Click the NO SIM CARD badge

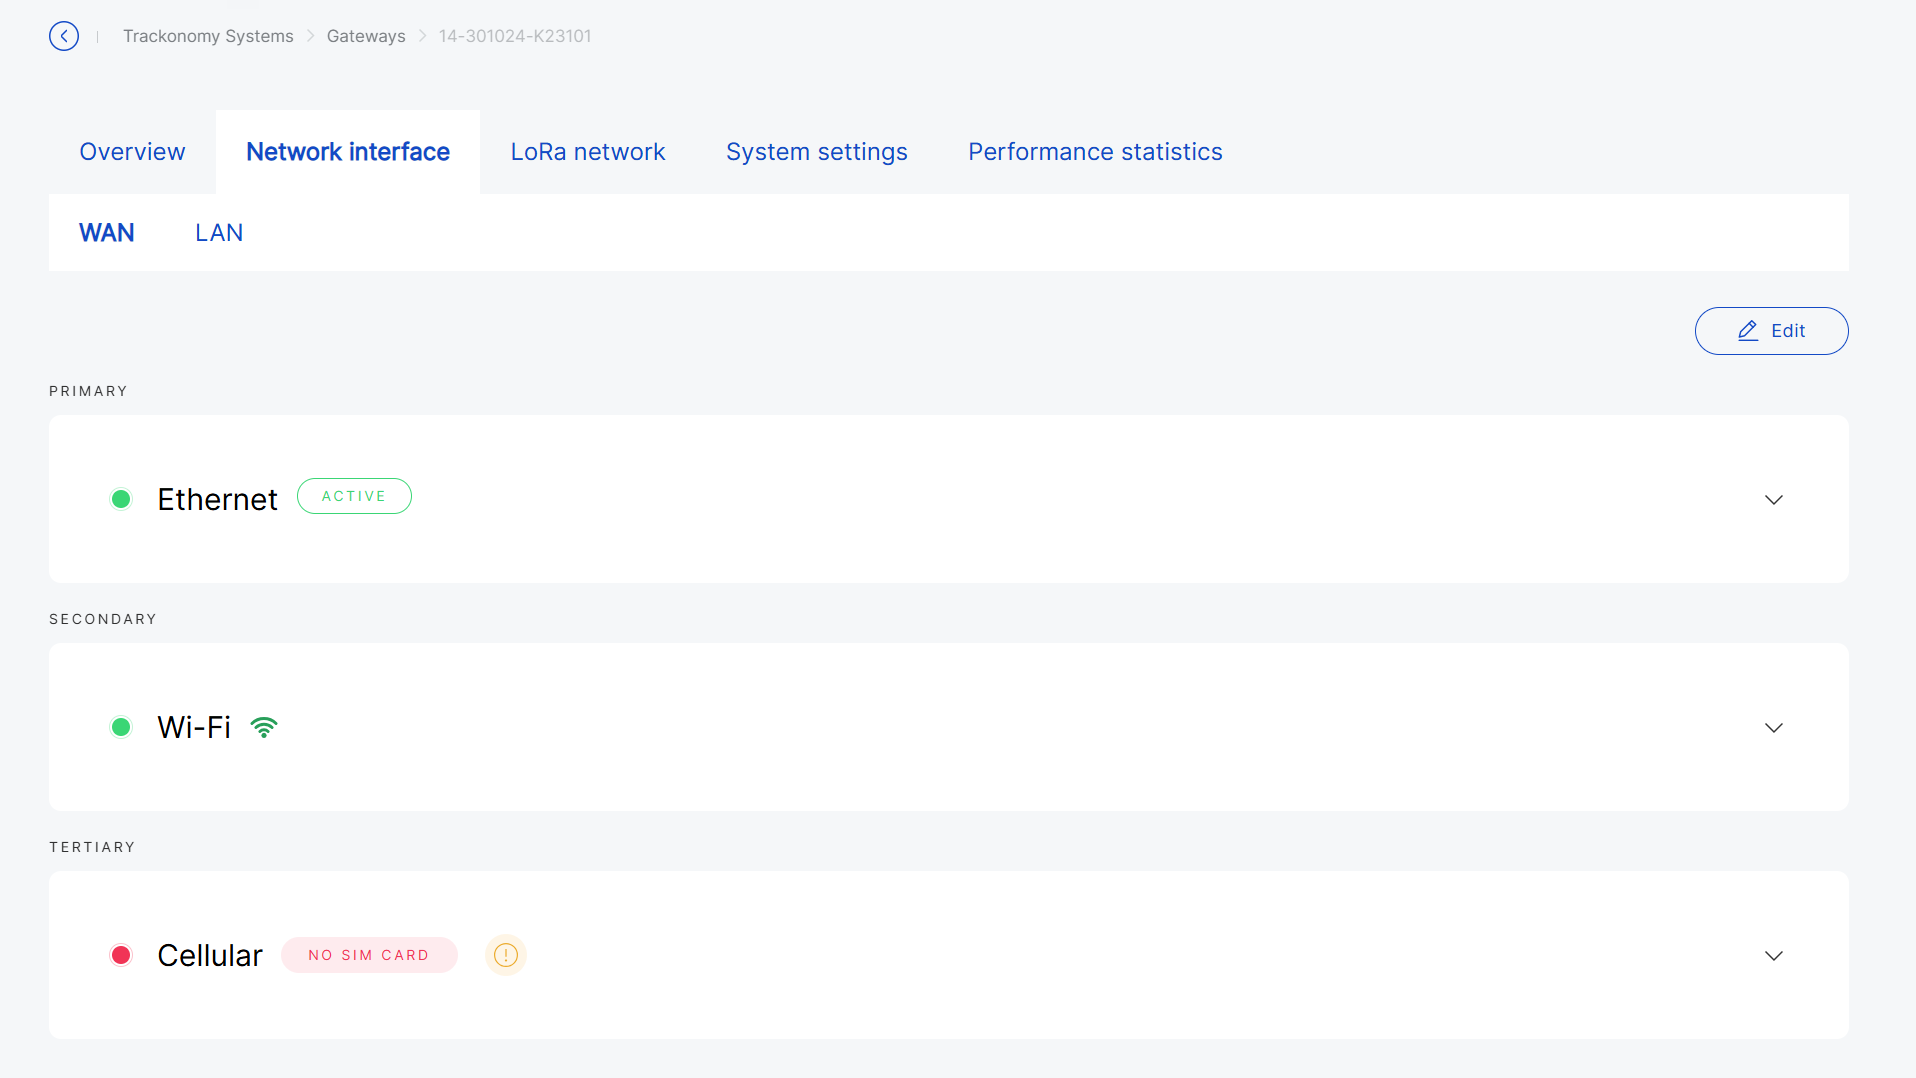(369, 955)
